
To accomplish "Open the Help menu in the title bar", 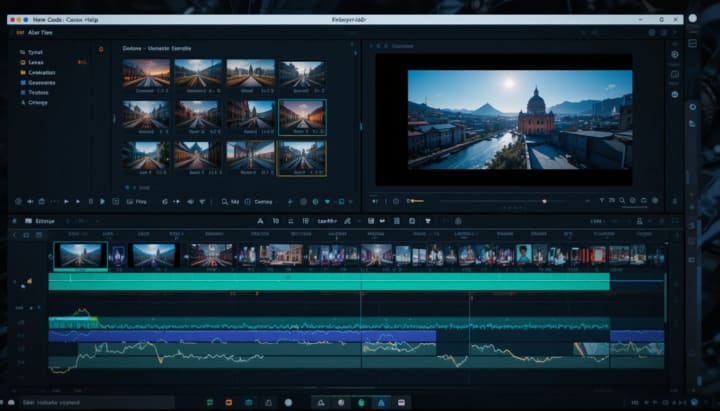I will [90, 20].
